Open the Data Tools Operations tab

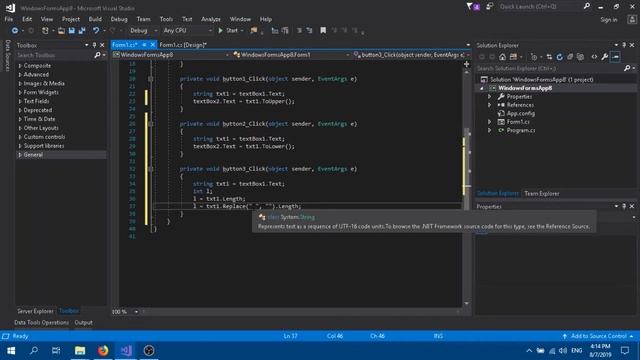[x=41, y=323]
